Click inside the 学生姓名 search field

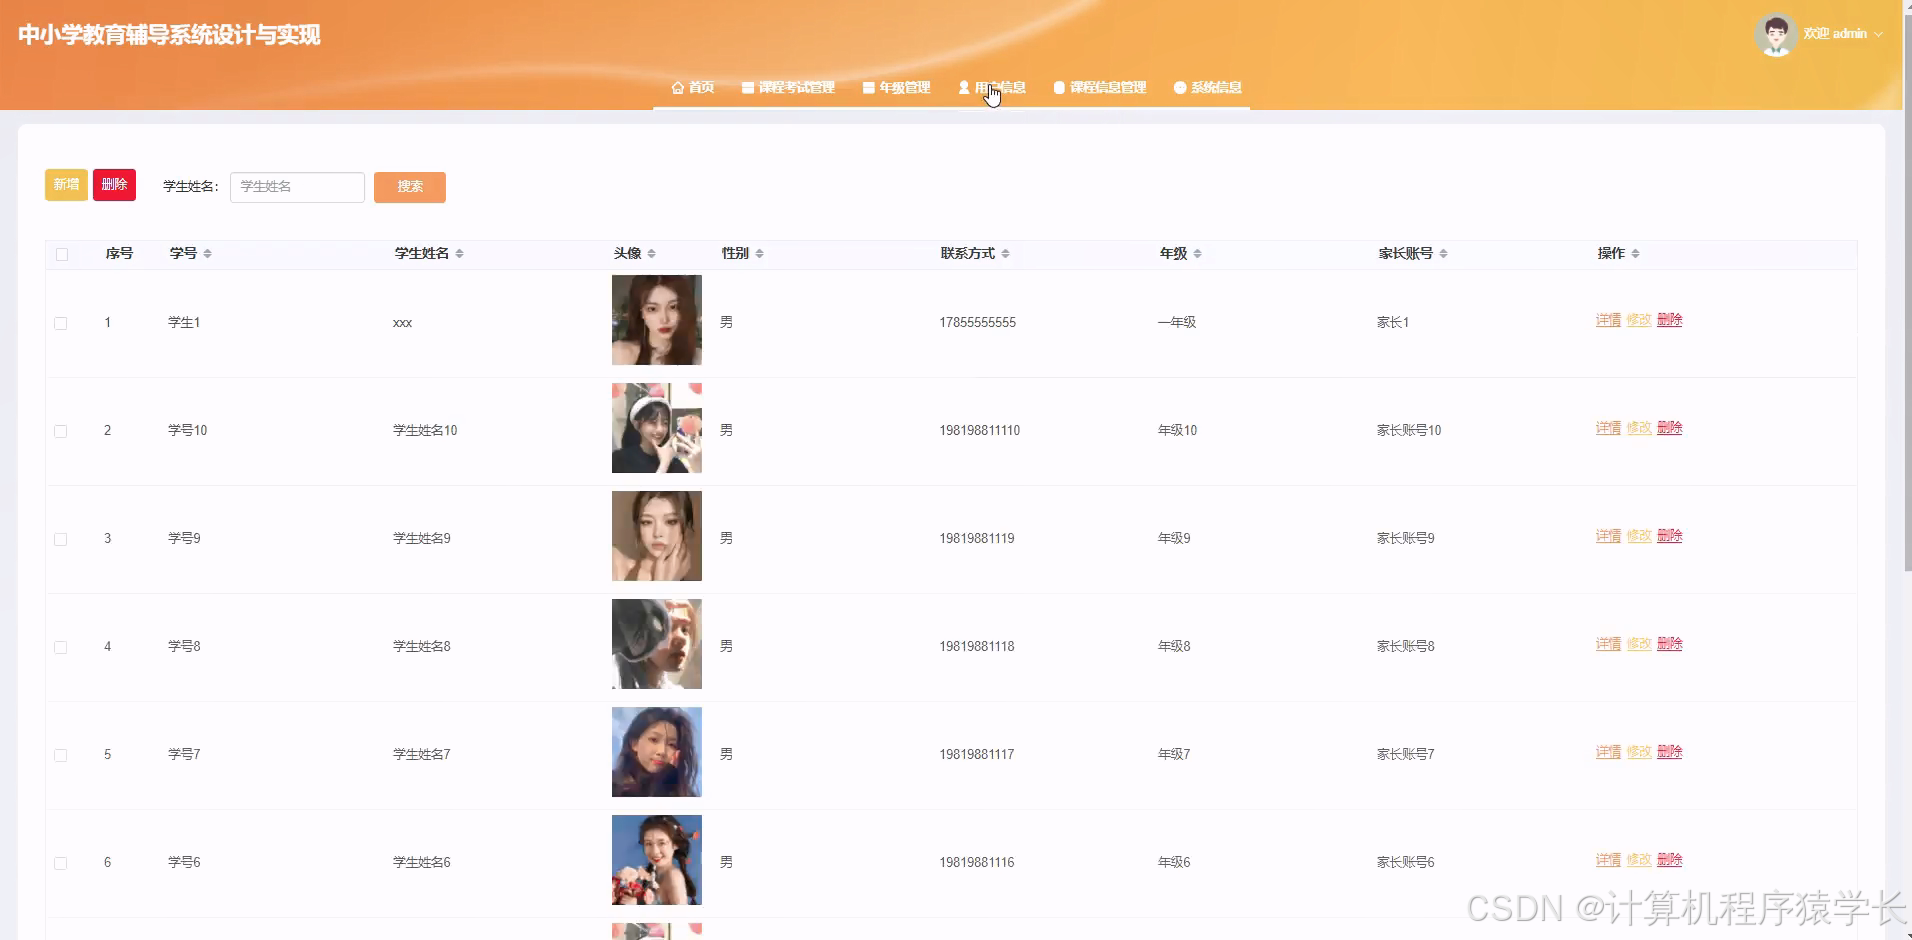[x=296, y=187]
